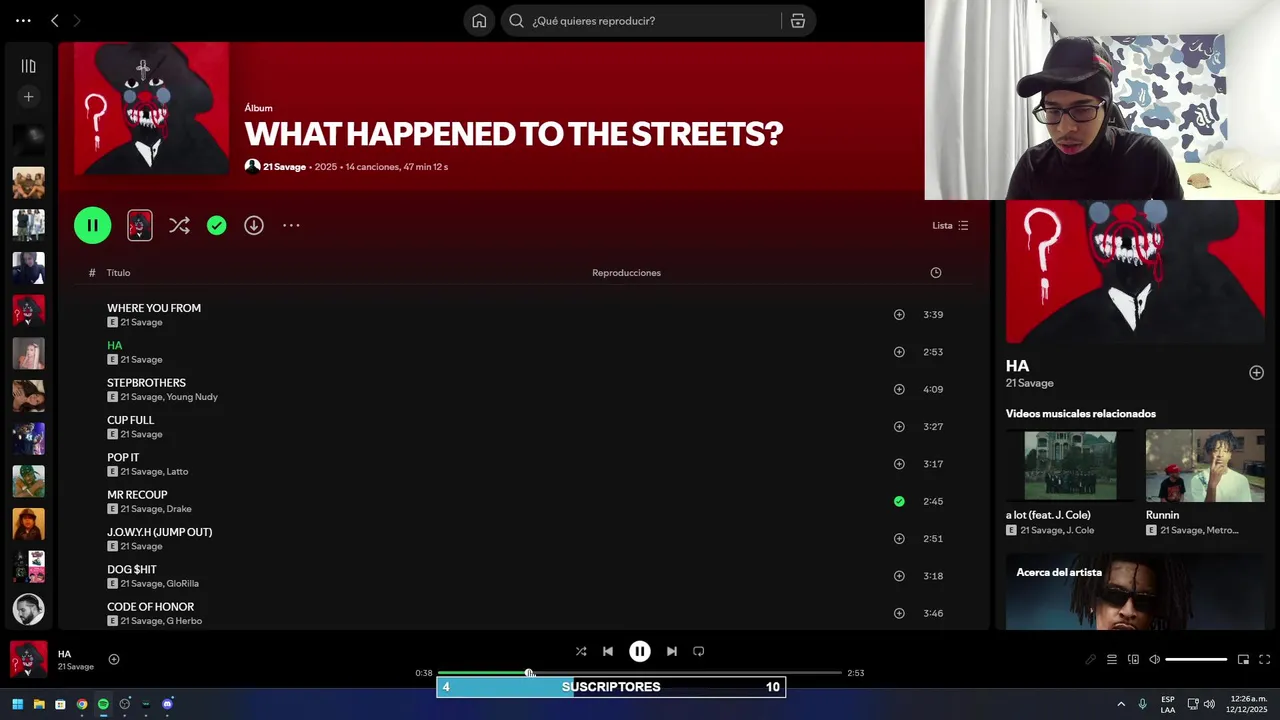Open Google Chrome from the taskbar
The height and width of the screenshot is (720, 1280).
point(82,704)
